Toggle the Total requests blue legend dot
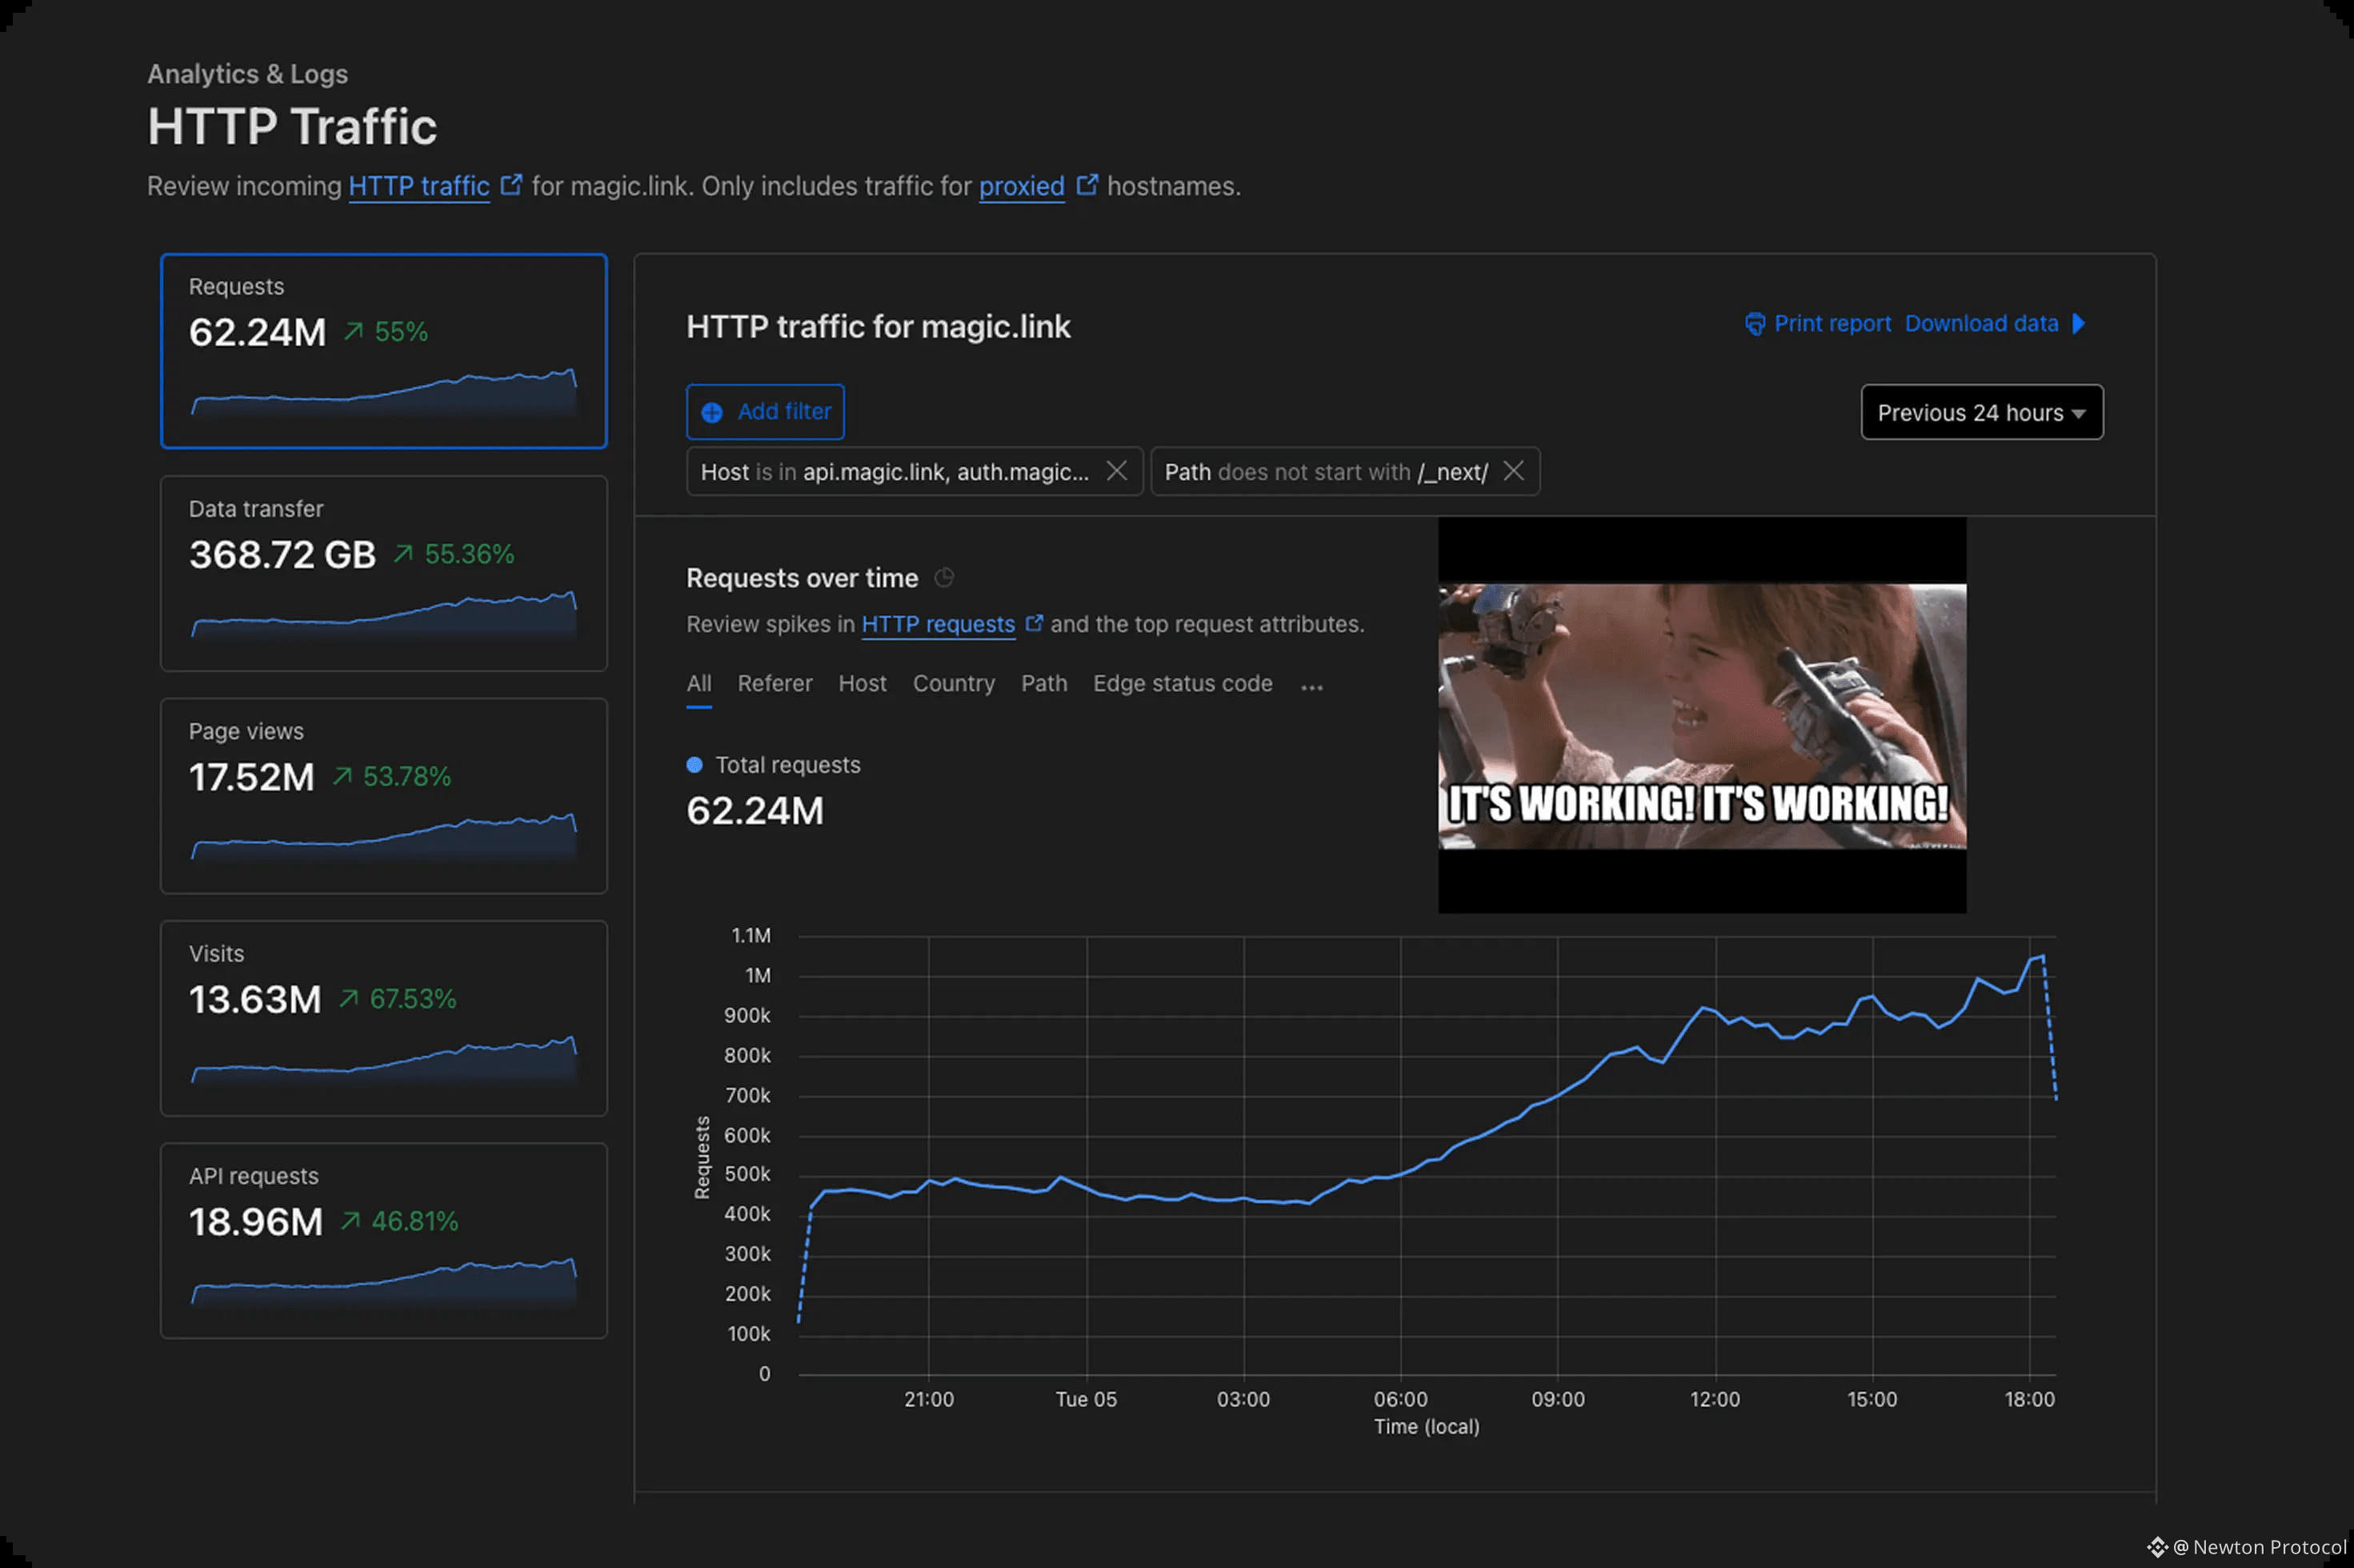This screenshot has height=1568, width=2354. point(695,765)
